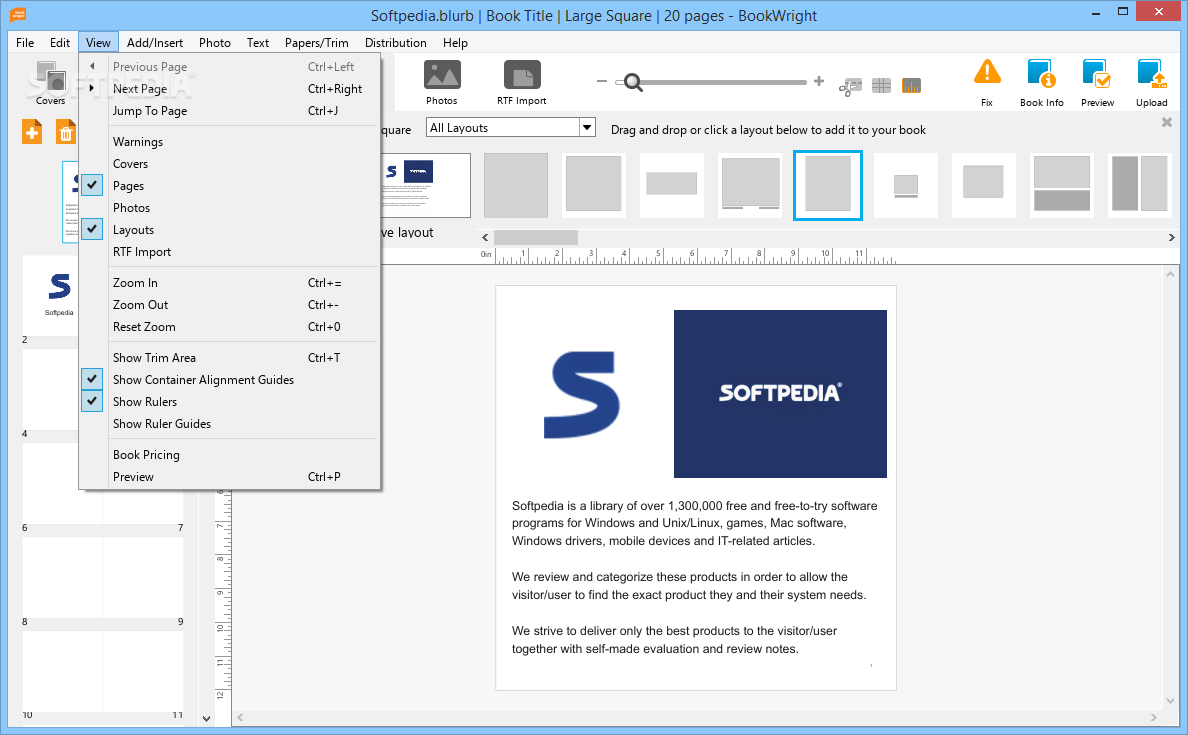Select the highlighted single-image layout thumbnail

coord(827,186)
